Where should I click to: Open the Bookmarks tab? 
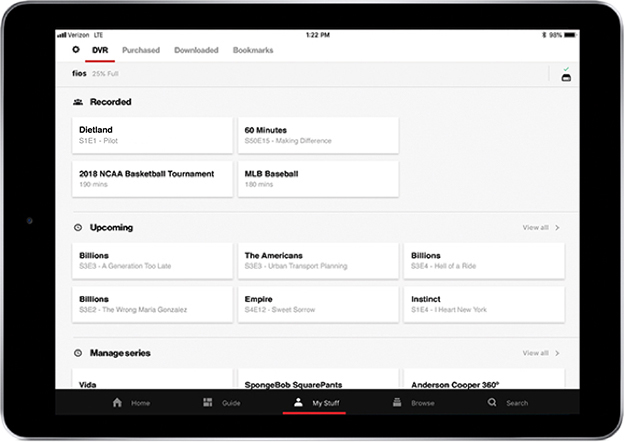pos(253,50)
